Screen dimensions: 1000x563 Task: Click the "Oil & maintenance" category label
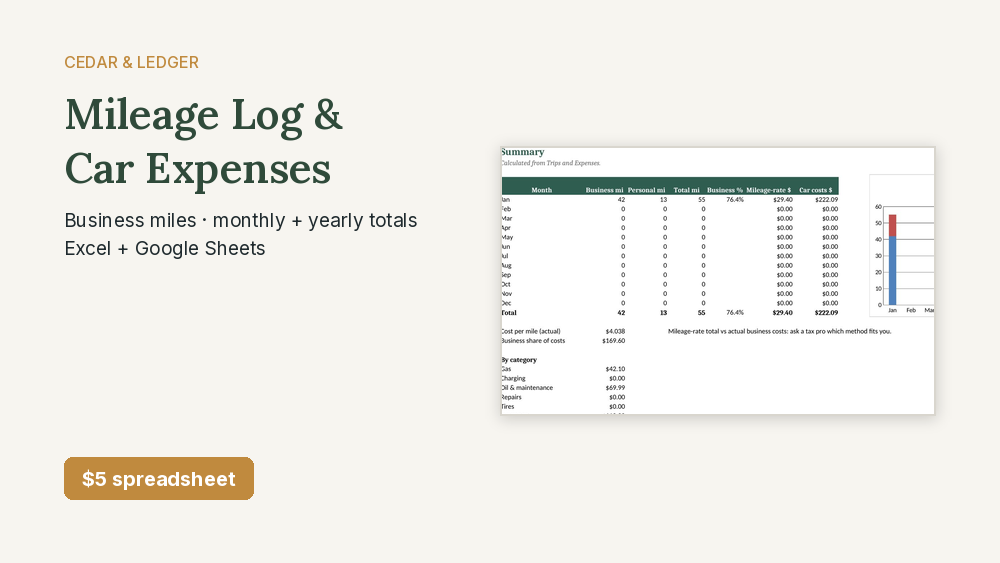point(527,388)
